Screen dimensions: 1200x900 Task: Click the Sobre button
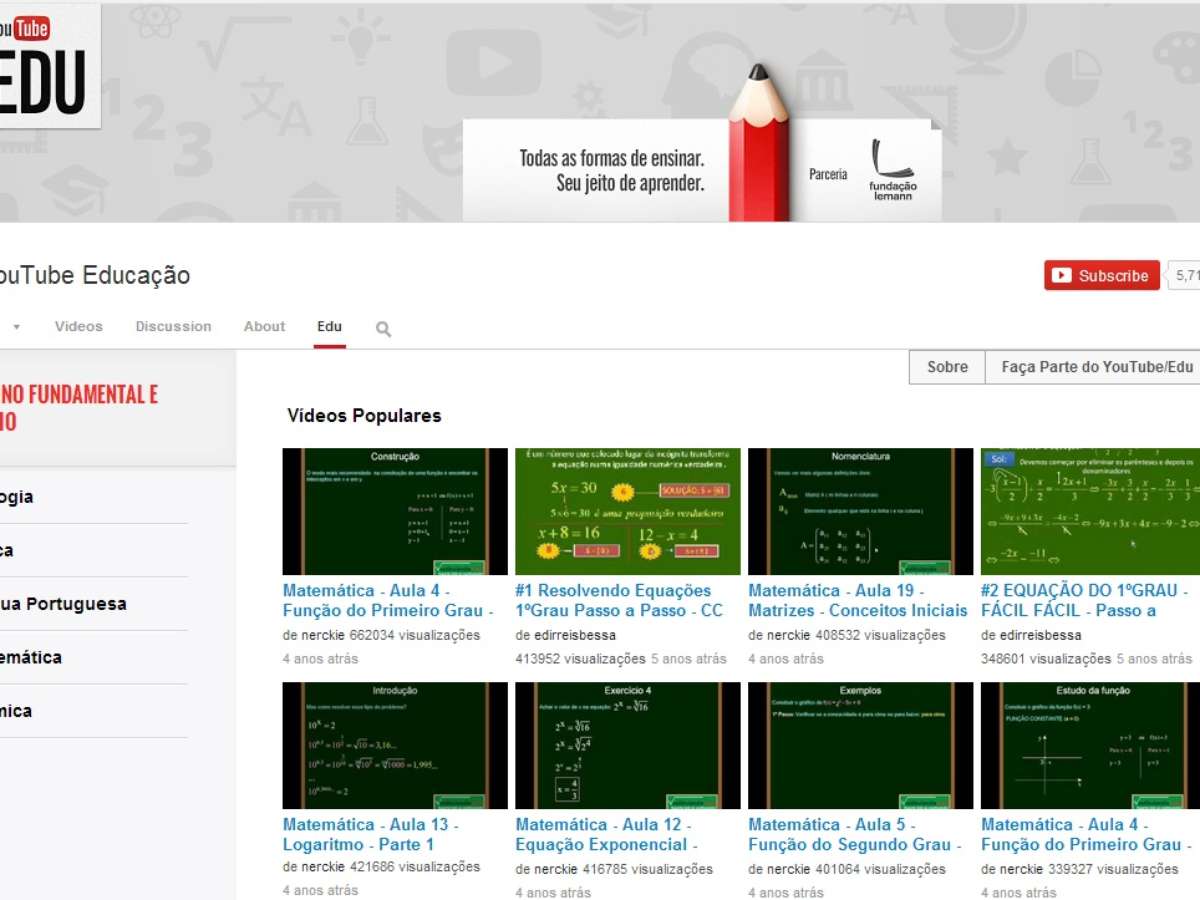(946, 367)
